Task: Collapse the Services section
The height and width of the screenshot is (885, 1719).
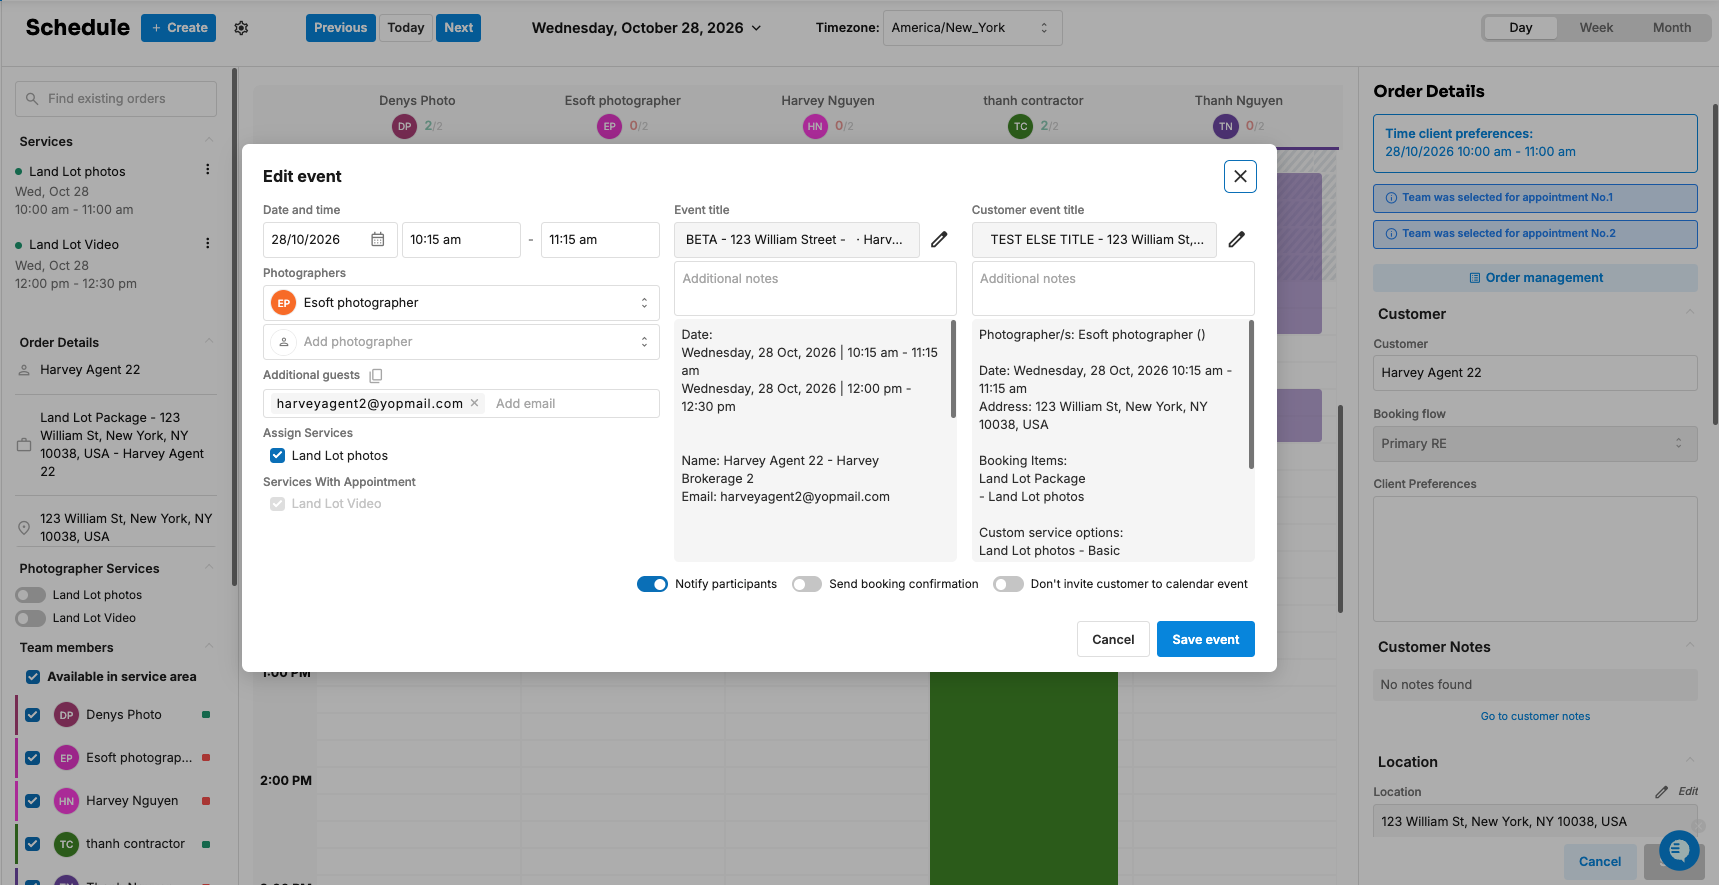Action: pos(209,140)
